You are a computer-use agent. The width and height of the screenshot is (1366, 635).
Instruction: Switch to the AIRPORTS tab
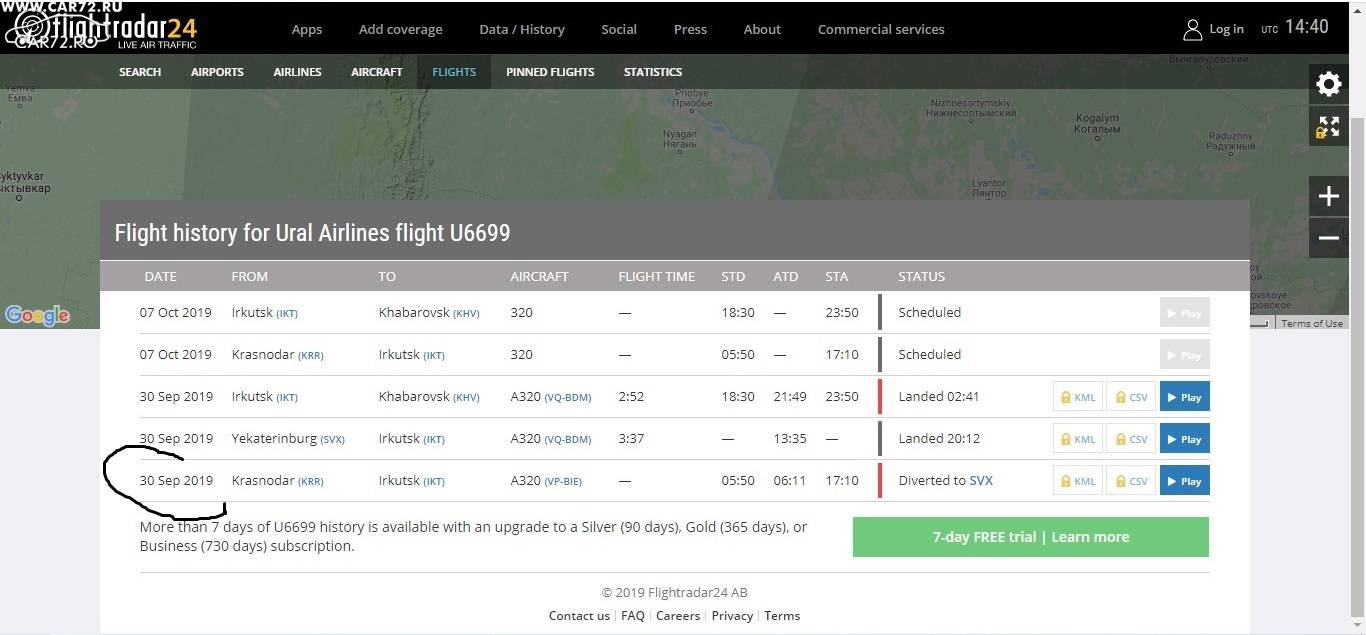pyautogui.click(x=217, y=72)
